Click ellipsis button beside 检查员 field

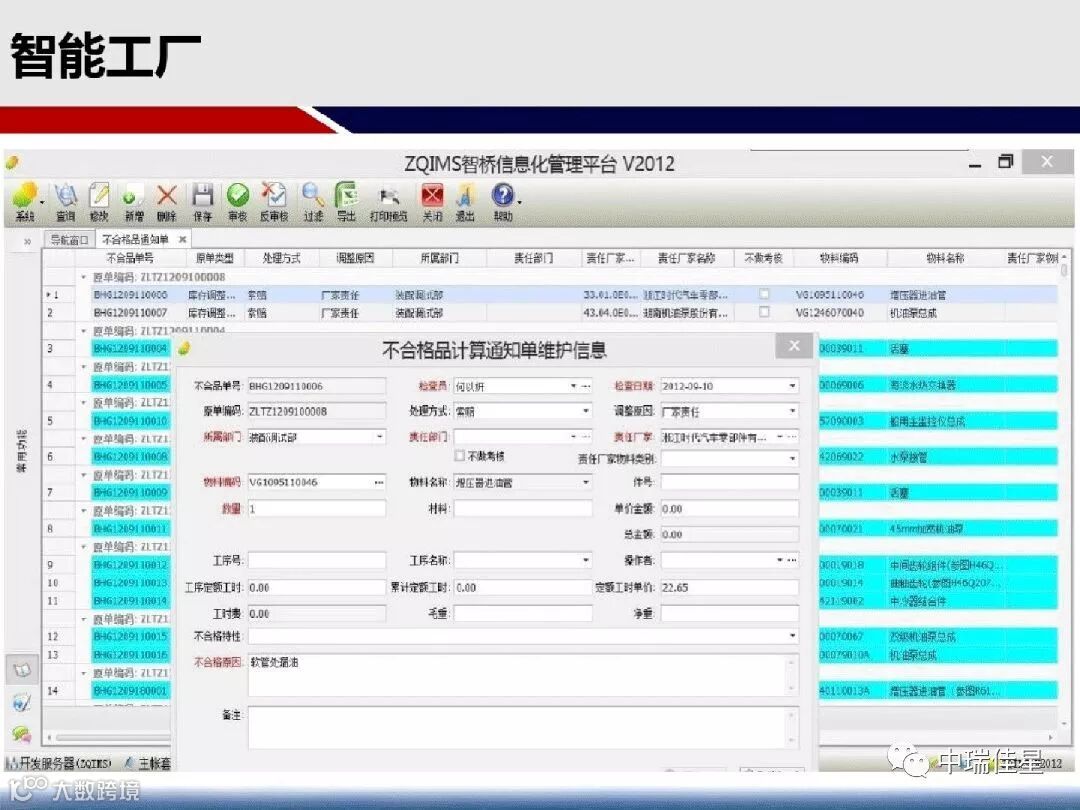(585, 386)
